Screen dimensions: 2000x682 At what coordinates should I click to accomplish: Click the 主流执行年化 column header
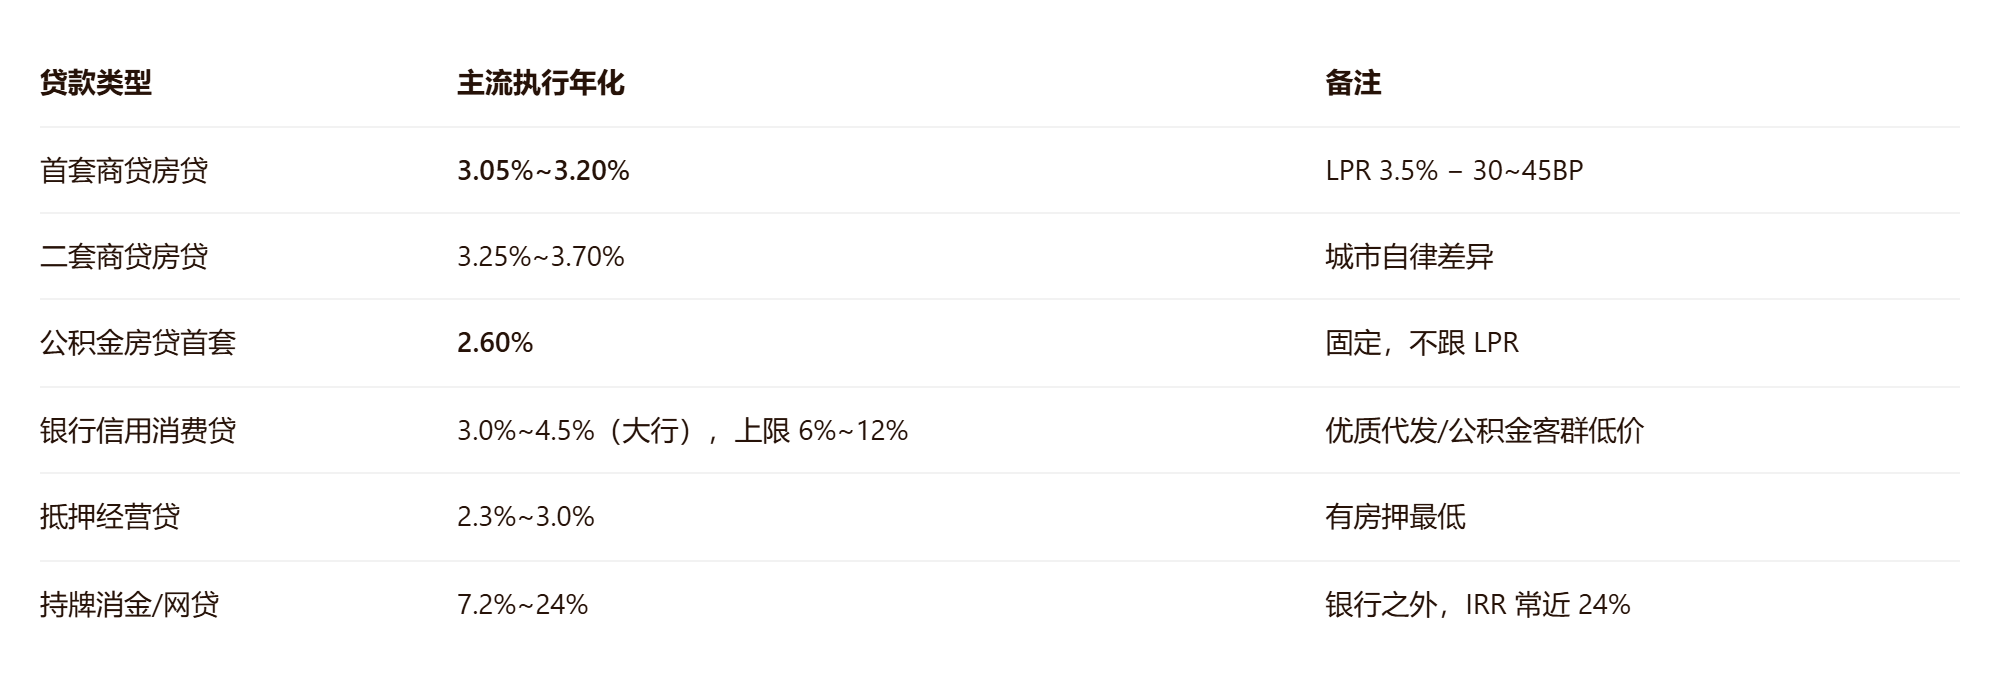point(541,83)
